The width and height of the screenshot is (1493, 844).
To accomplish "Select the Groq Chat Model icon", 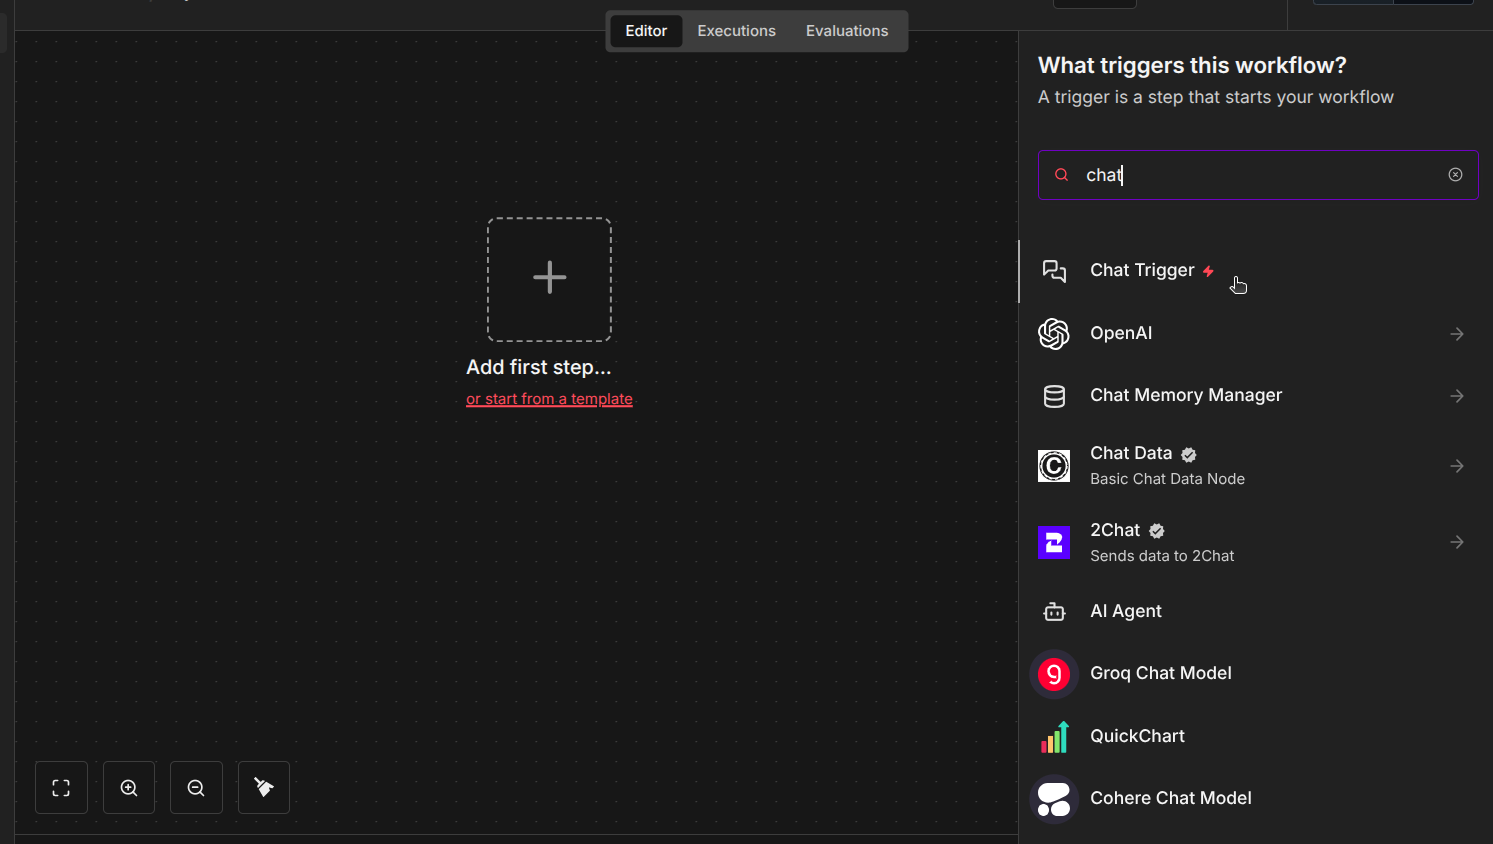I will [1054, 674].
